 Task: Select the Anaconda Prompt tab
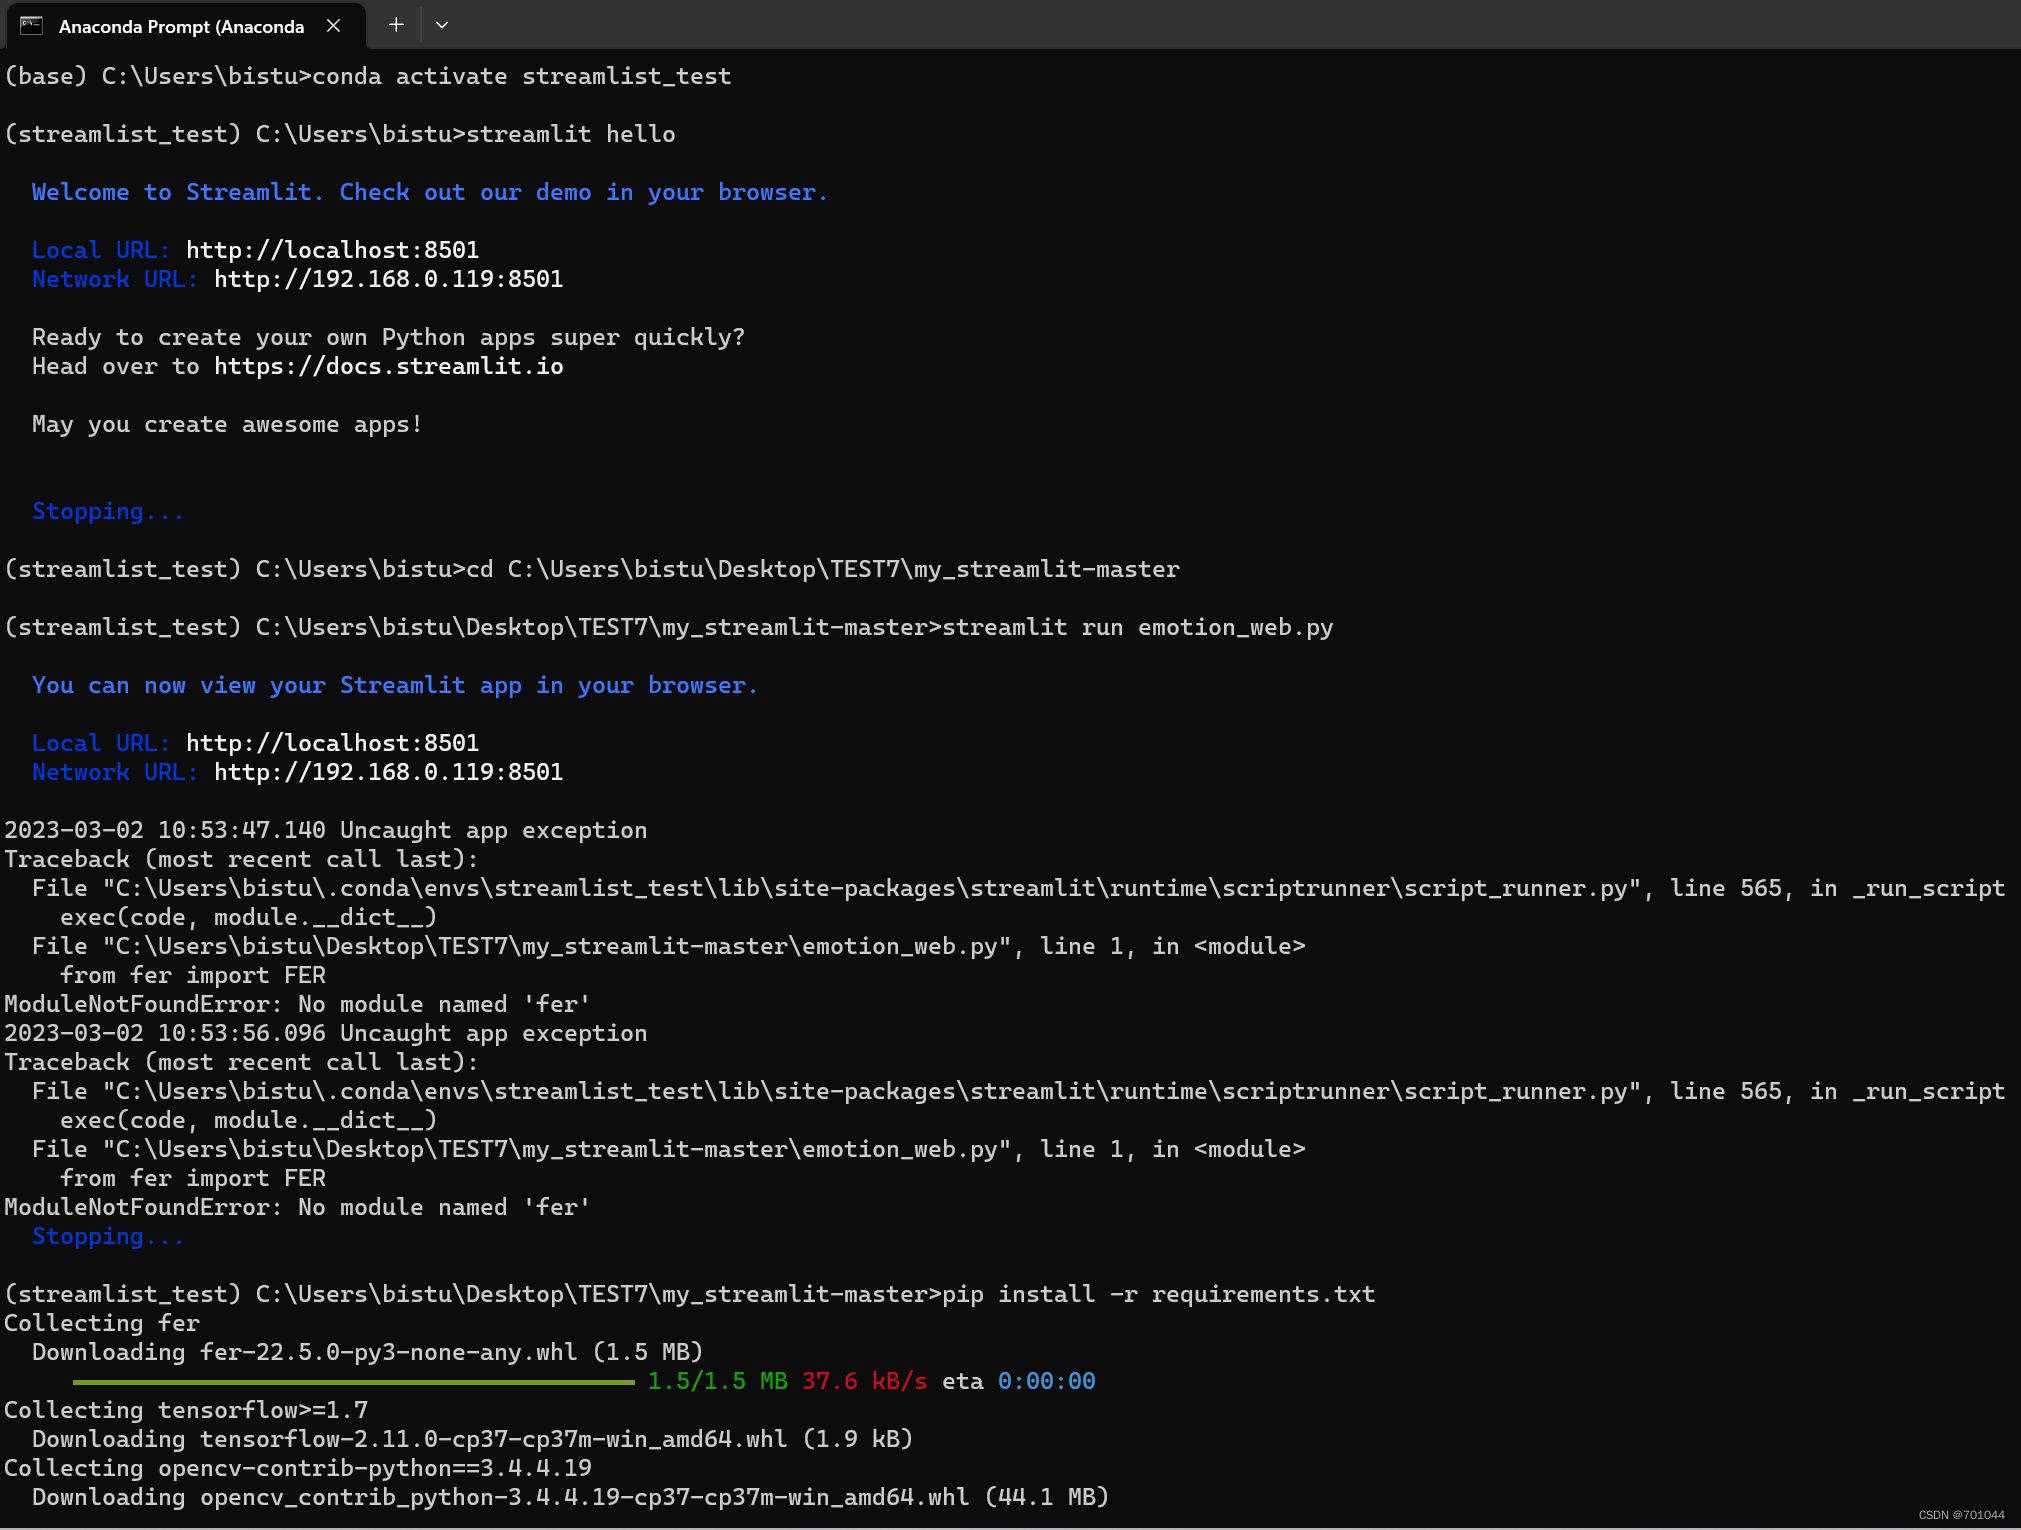[x=185, y=26]
